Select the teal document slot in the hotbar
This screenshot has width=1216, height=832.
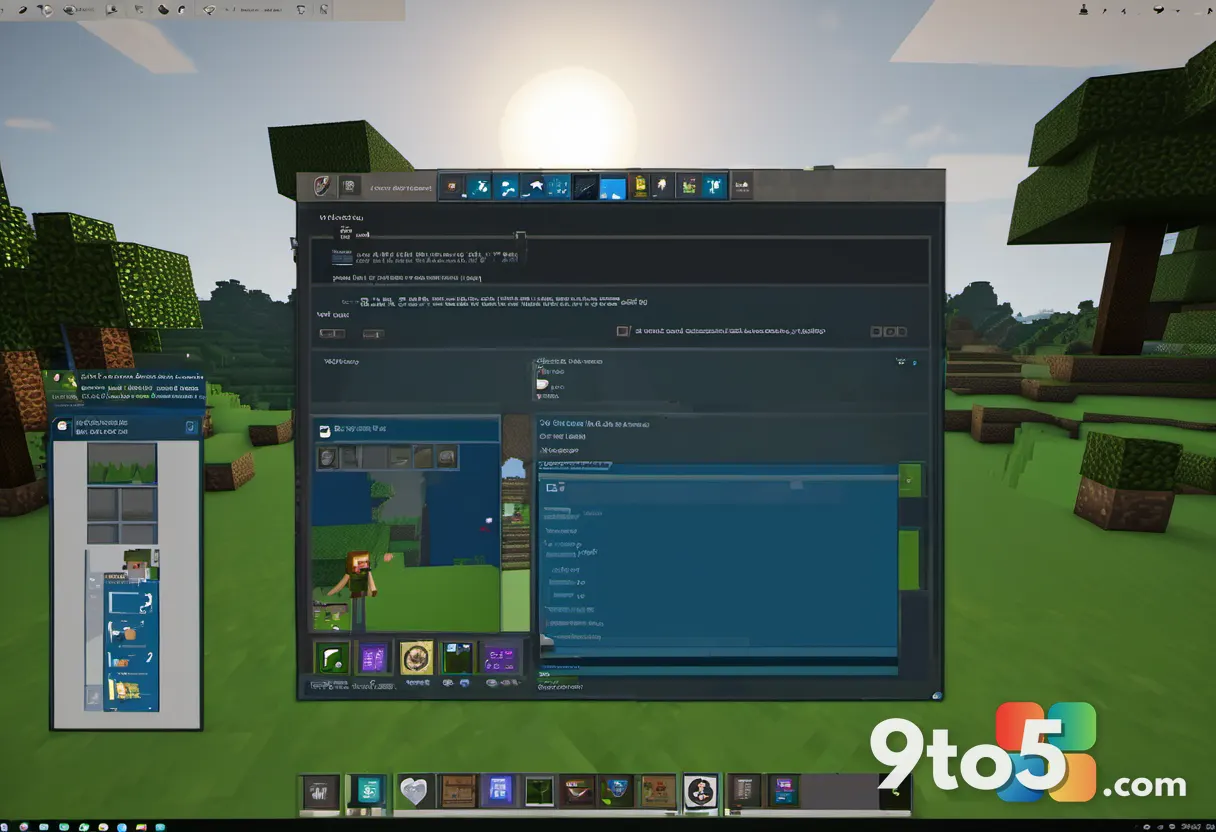pos(367,791)
